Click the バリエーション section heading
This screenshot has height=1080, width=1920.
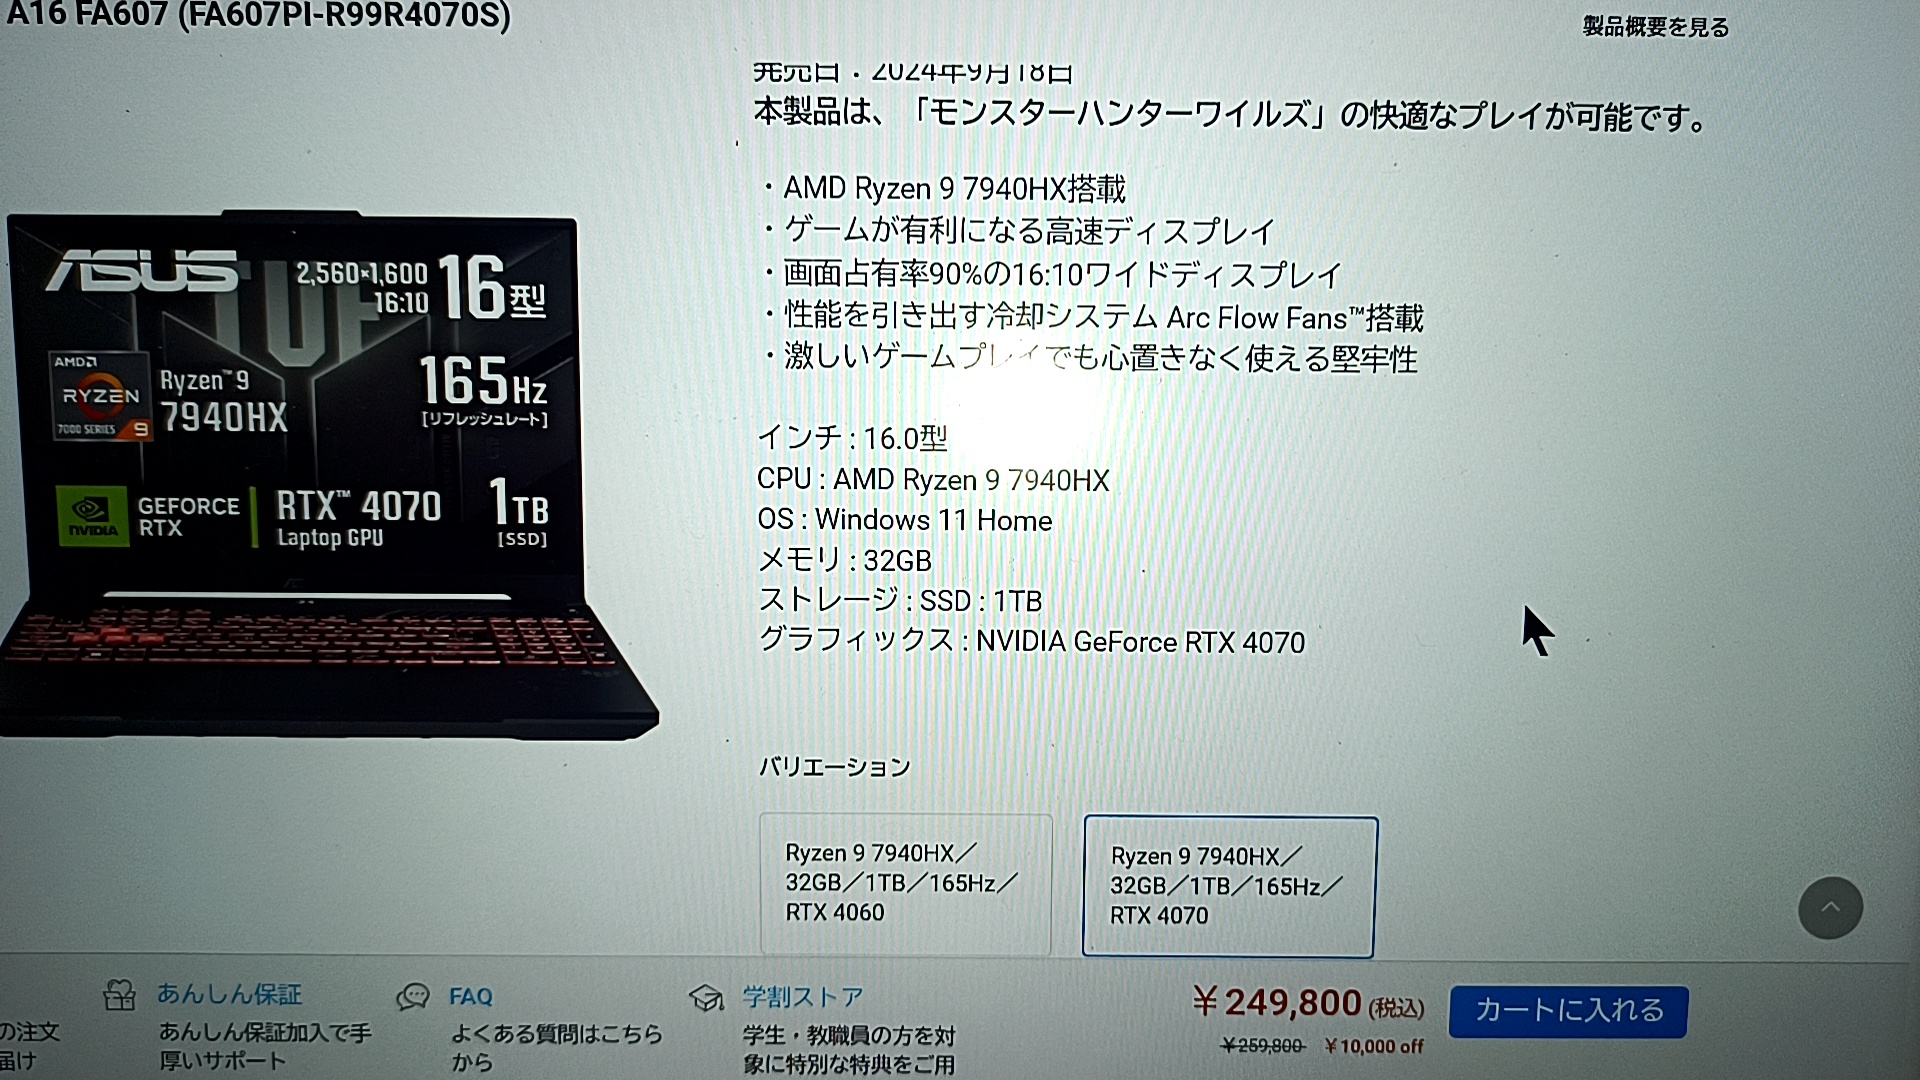point(834,767)
